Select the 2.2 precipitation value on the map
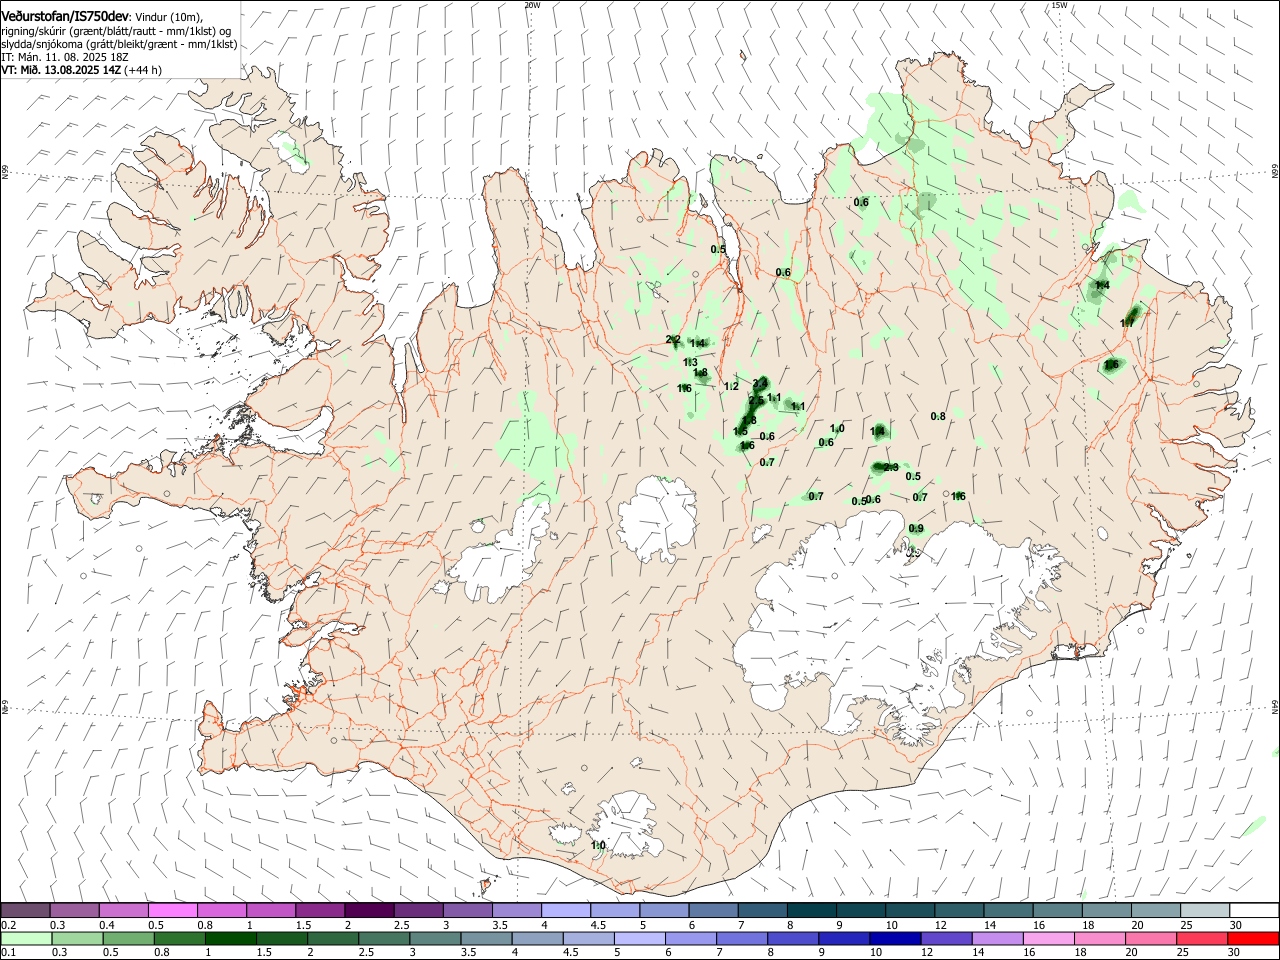Viewport: 1280px width, 960px height. 673,340
